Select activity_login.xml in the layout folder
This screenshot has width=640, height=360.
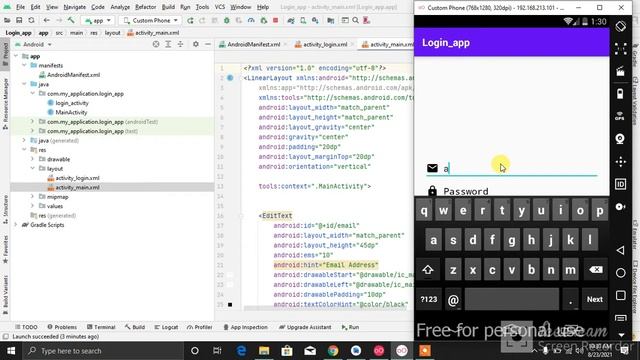77,178
